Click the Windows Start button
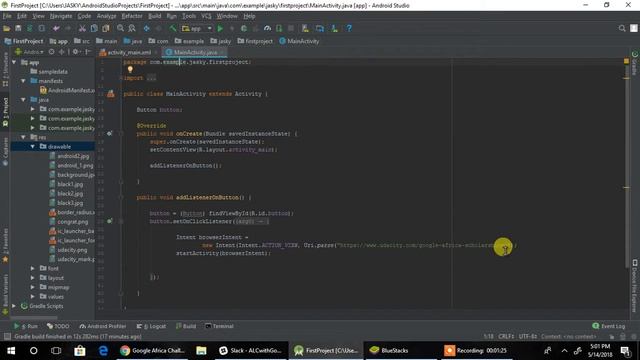Screen dimensions: 640x360 11,351
